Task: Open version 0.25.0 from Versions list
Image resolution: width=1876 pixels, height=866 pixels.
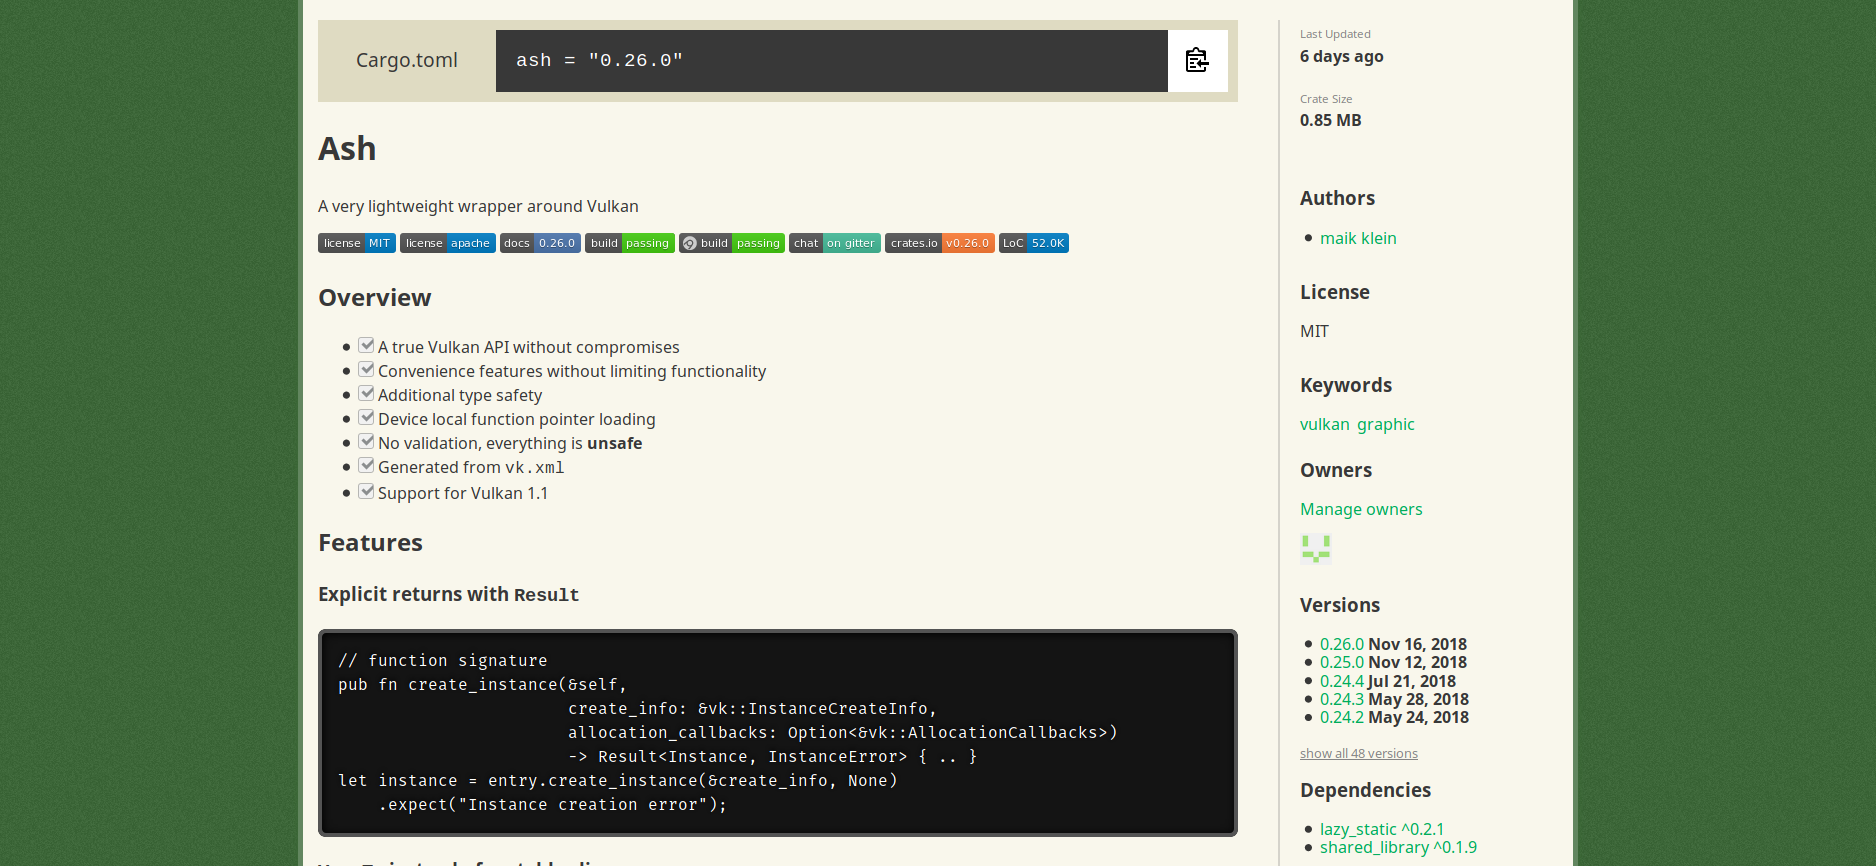Action: (x=1341, y=662)
